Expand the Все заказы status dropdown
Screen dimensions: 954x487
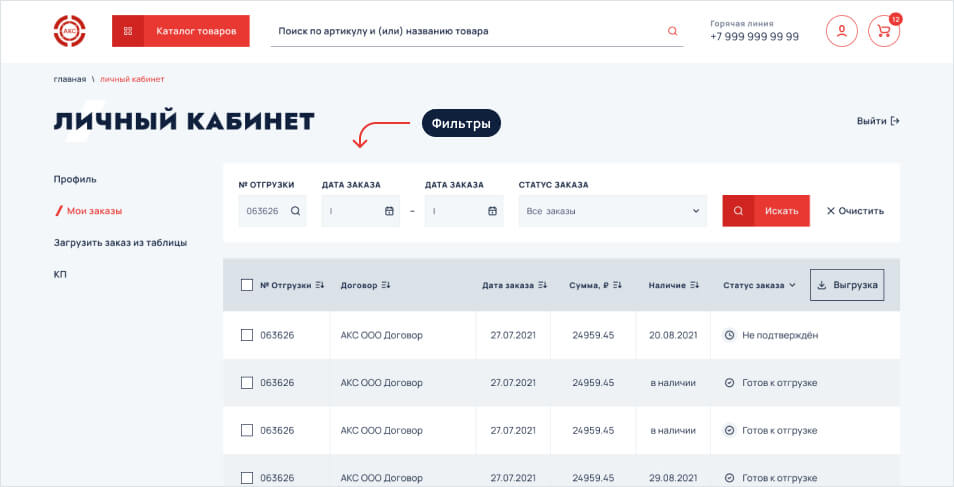point(610,211)
